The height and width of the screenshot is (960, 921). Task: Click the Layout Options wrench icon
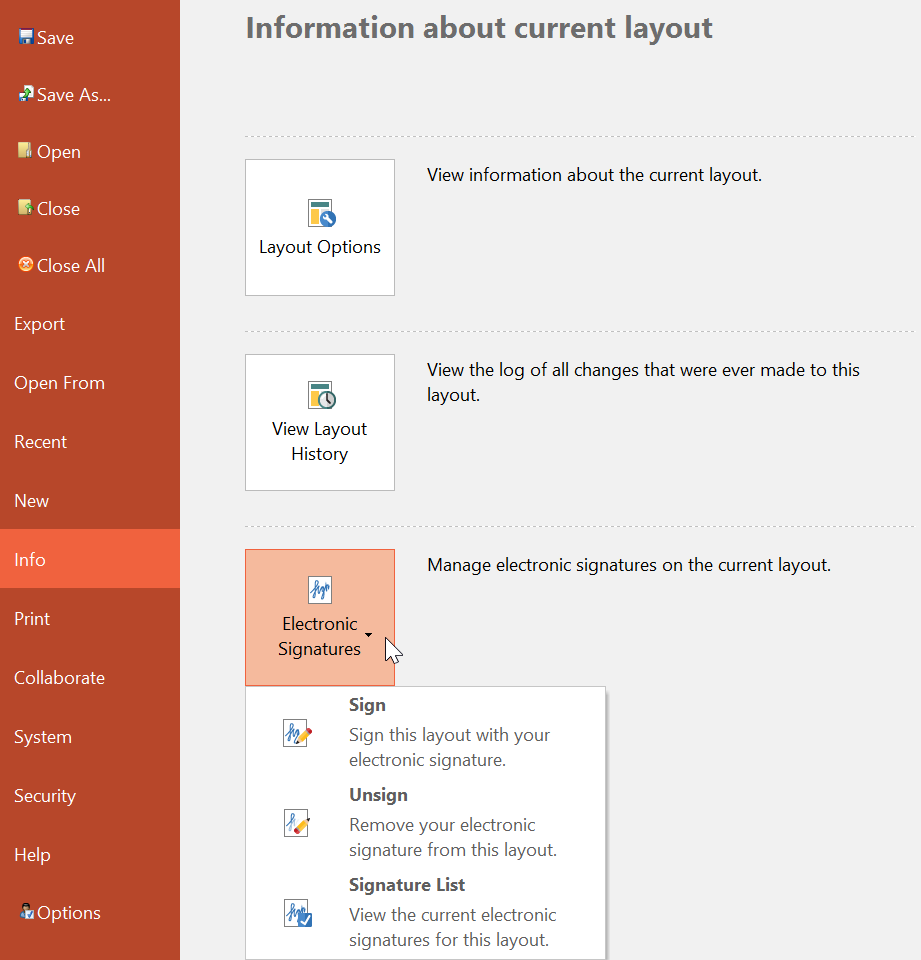(320, 213)
